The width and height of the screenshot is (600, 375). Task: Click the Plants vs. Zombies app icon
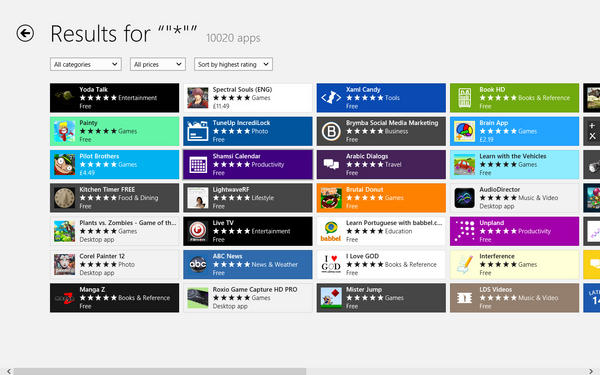(x=64, y=231)
